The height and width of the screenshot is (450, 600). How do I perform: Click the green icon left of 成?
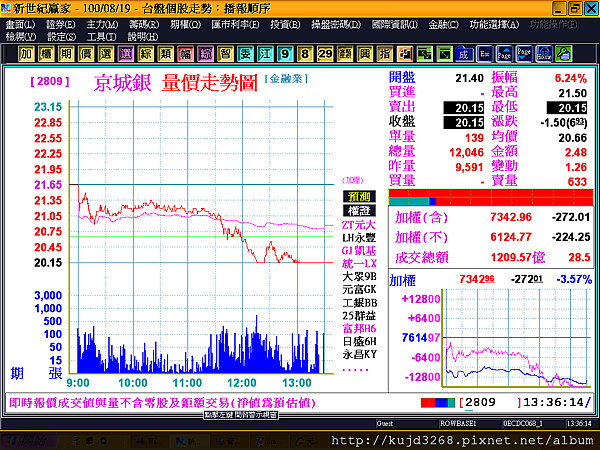coord(444,54)
